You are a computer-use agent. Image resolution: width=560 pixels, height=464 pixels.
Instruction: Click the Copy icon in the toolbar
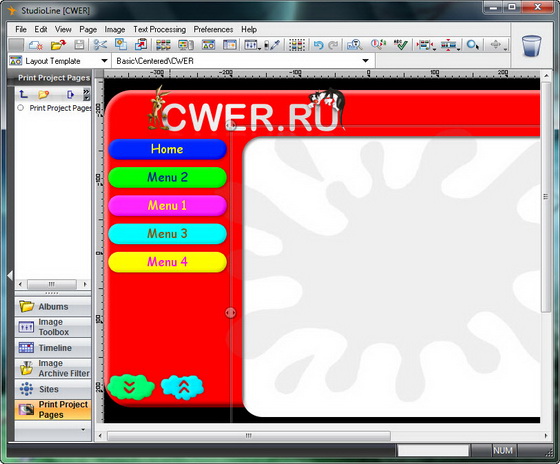click(x=121, y=44)
